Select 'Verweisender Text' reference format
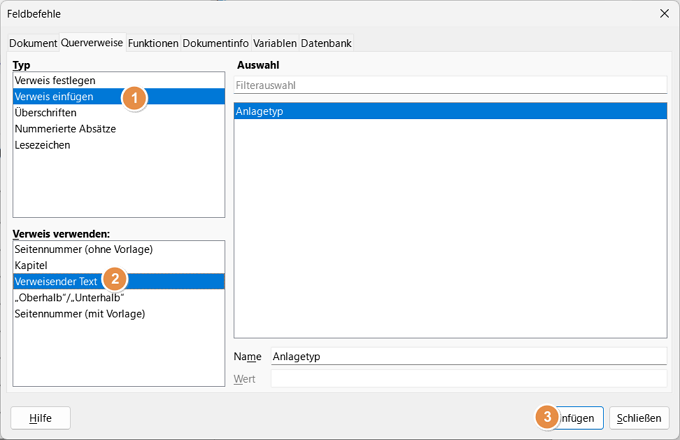 [x=56, y=281]
